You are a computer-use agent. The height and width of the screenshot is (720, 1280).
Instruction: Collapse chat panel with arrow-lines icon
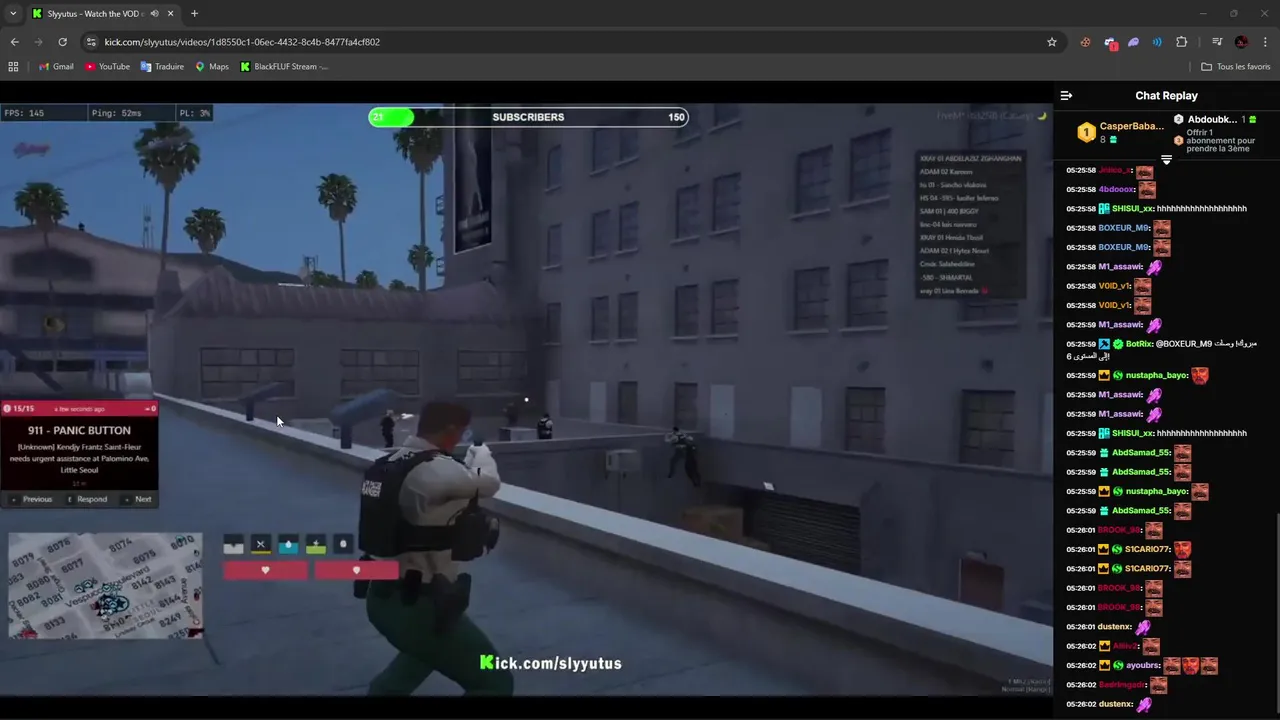[x=1066, y=96]
